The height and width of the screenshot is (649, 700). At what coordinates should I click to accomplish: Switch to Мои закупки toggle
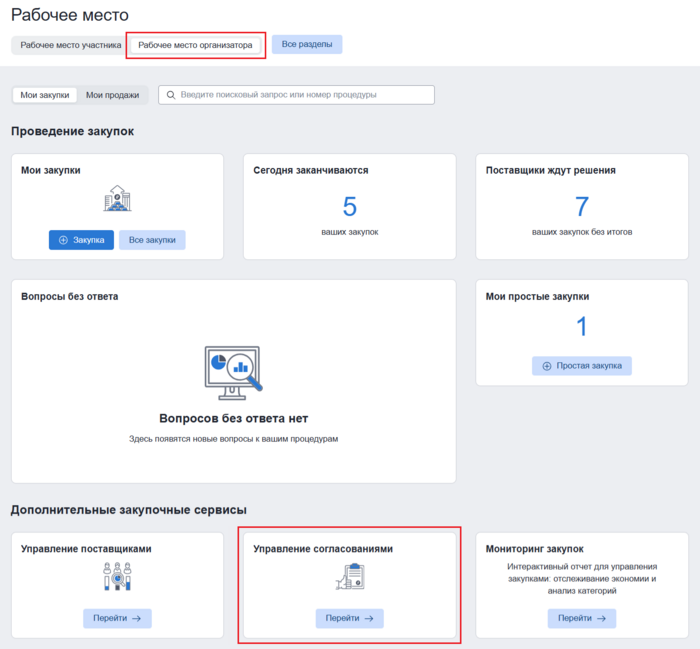click(x=45, y=95)
